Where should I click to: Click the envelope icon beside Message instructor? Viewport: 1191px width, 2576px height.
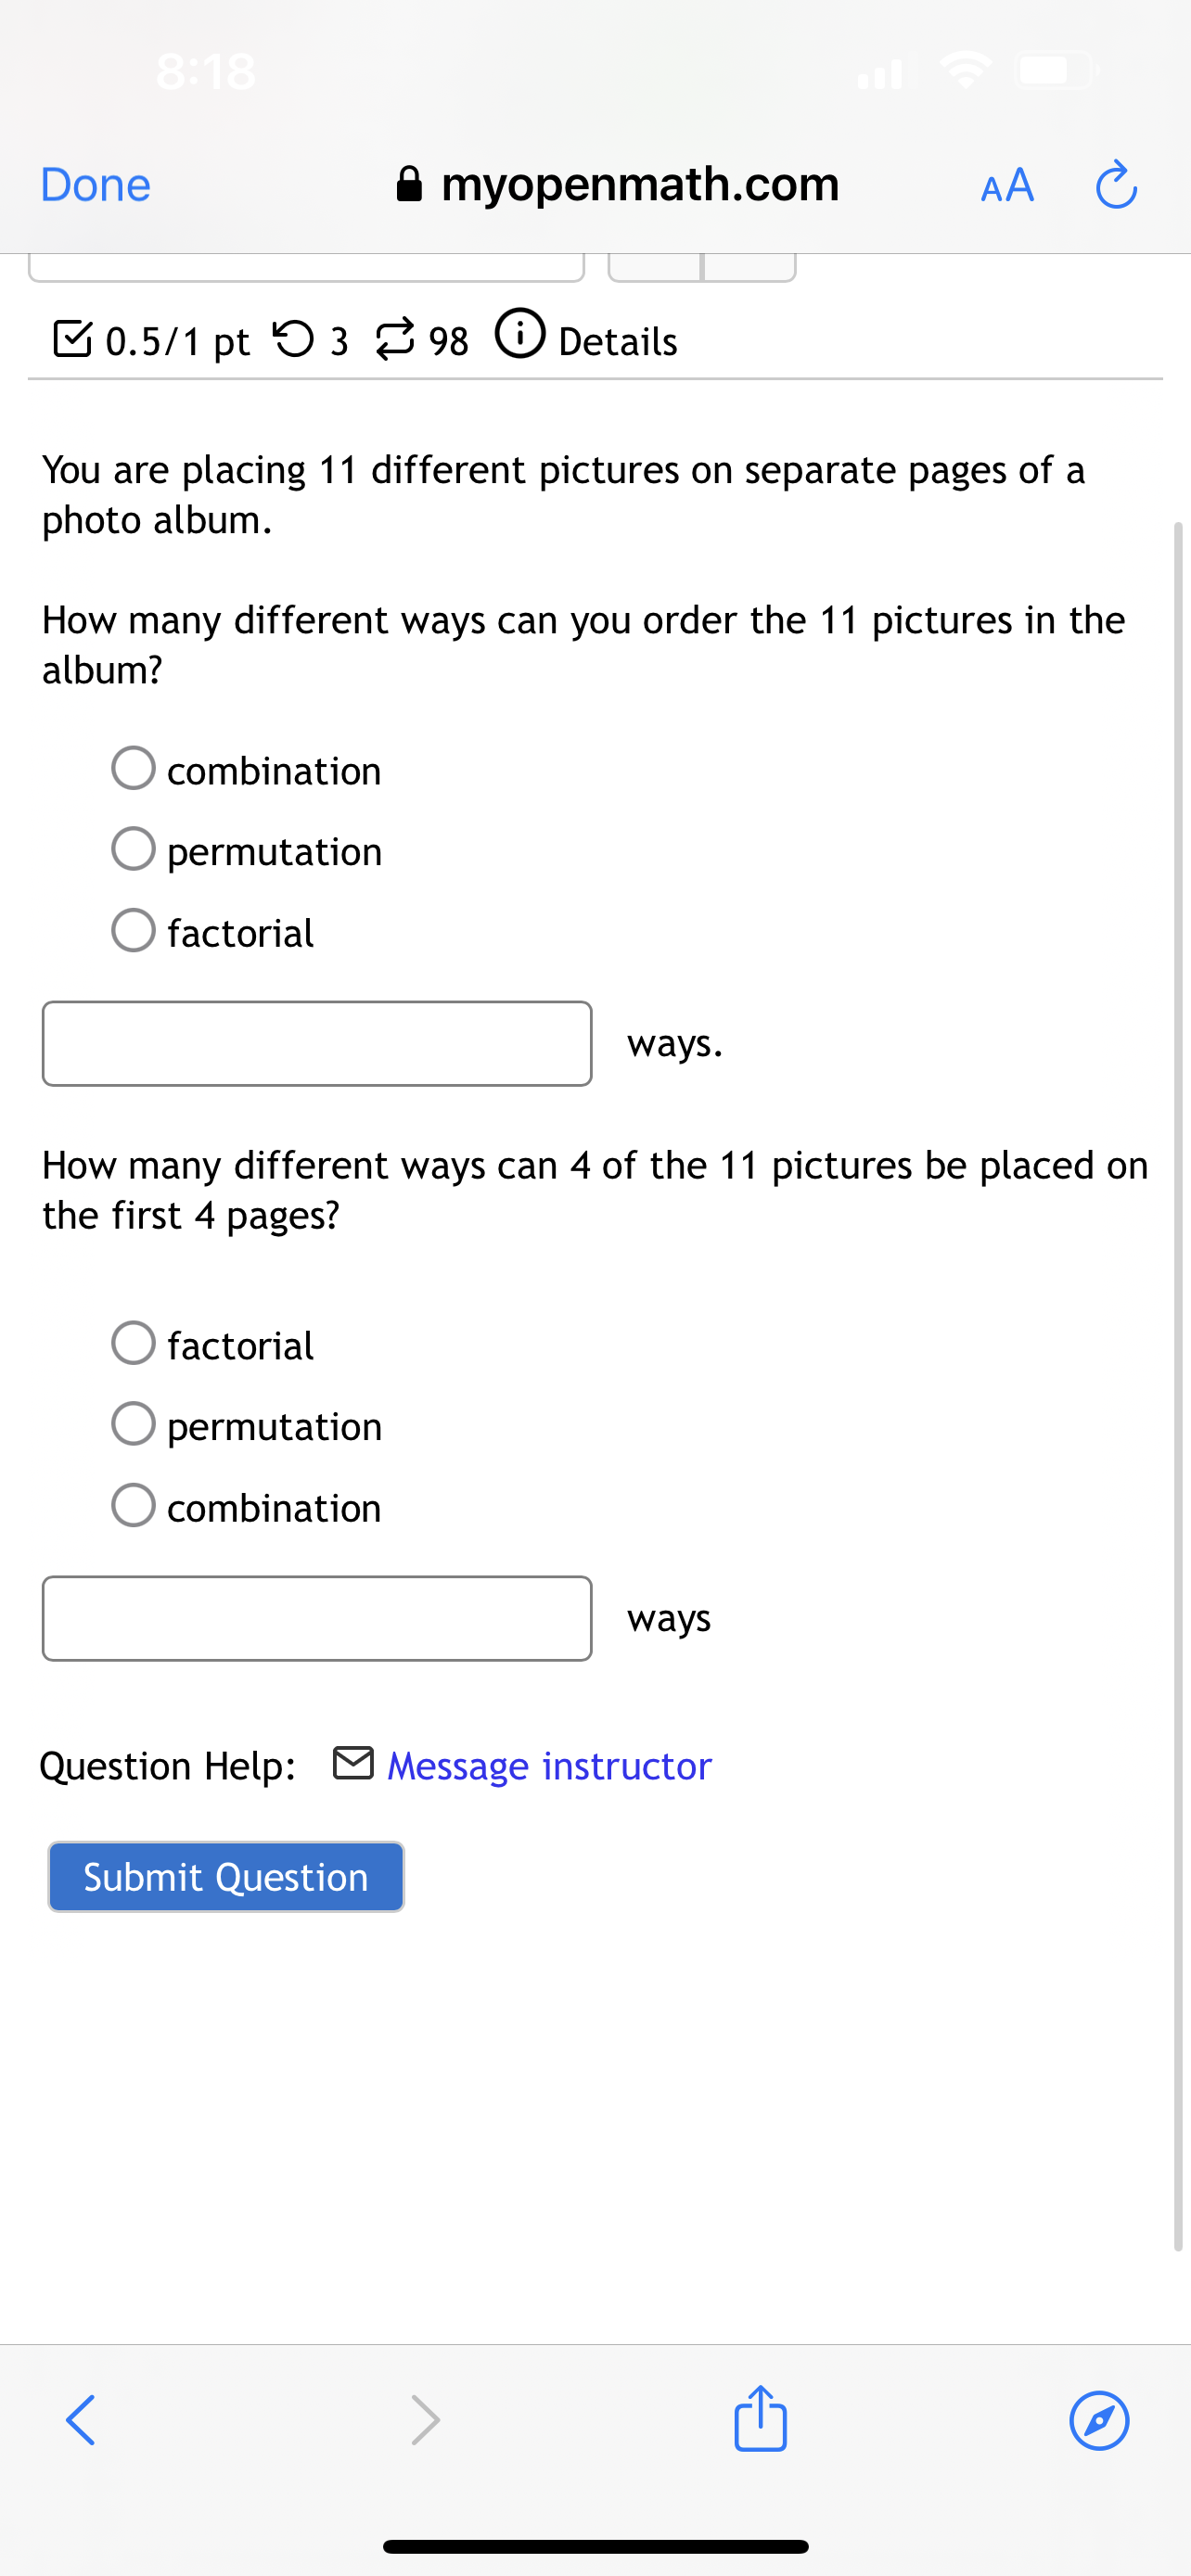coord(355,1763)
